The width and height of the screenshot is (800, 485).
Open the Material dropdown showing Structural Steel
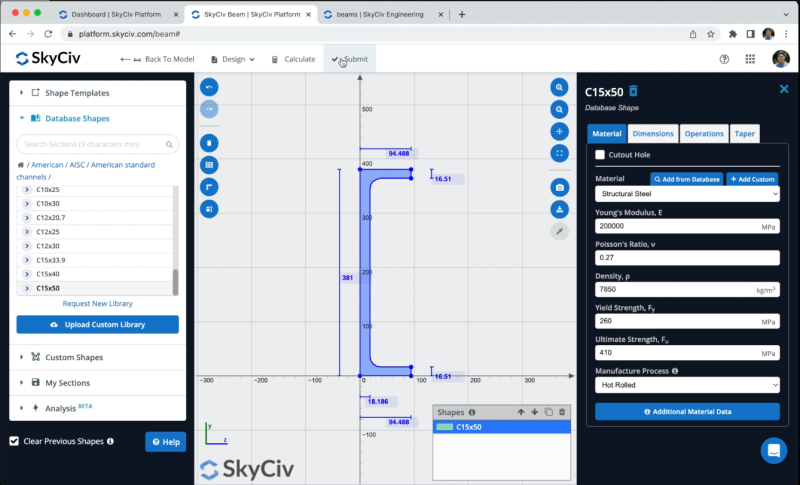click(687, 194)
